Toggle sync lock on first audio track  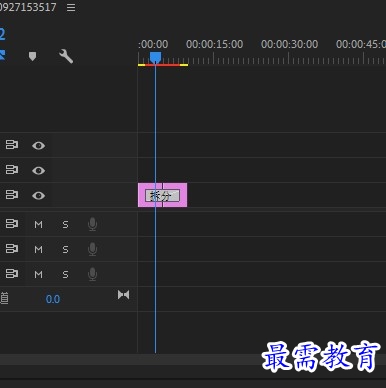pos(12,224)
